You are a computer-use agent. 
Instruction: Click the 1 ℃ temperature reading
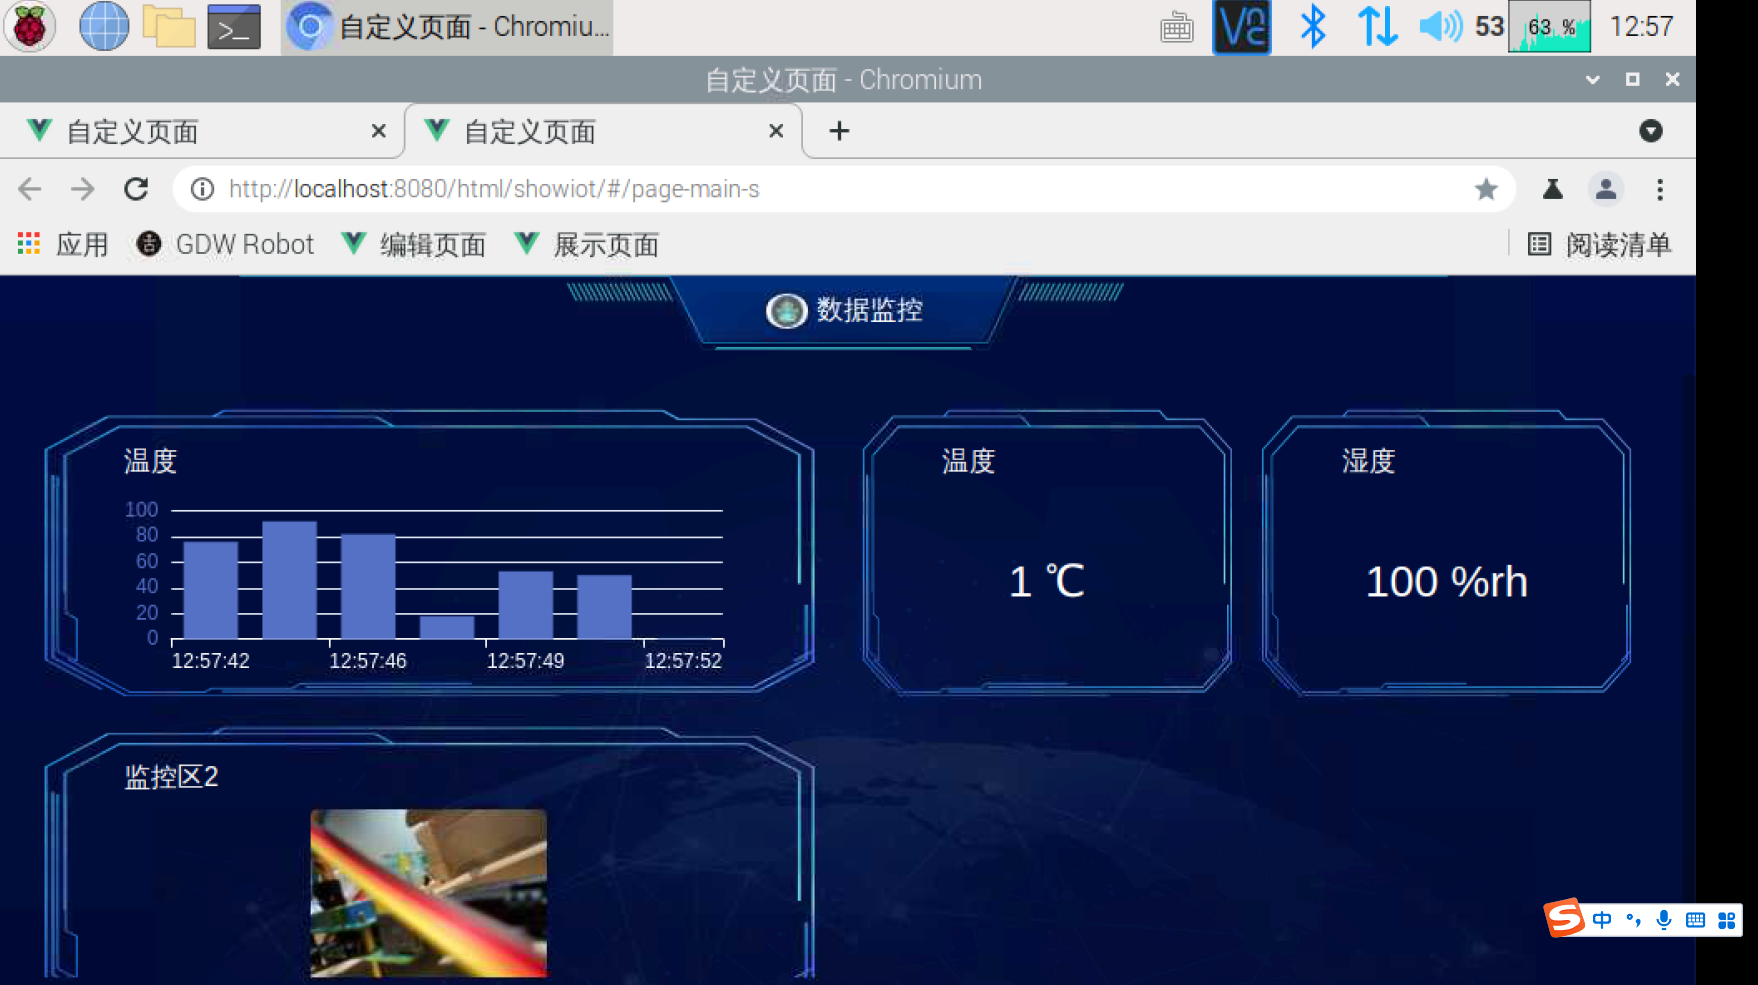[x=1047, y=582]
